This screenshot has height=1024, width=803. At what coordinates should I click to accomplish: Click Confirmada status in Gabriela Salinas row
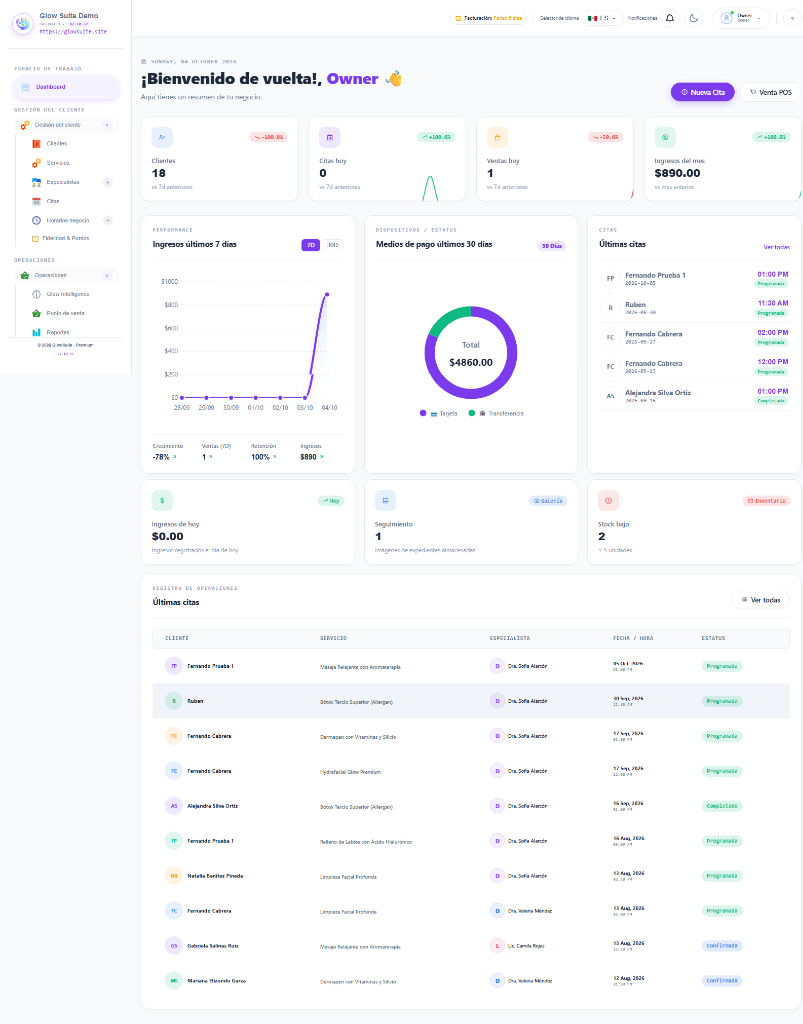pyautogui.click(x=722, y=946)
